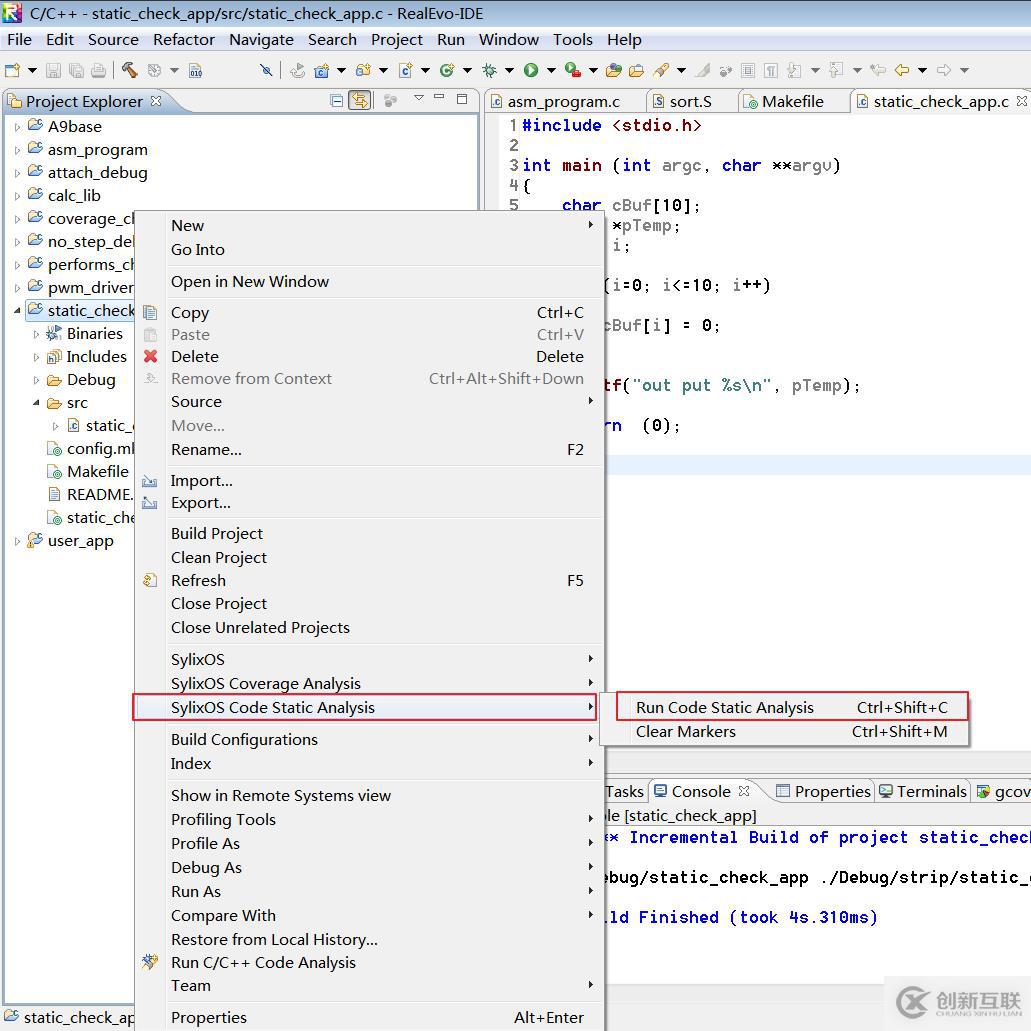1031x1031 pixels.
Task: Click the Collapse All icon in Project Explorer
Action: pyautogui.click(x=337, y=101)
